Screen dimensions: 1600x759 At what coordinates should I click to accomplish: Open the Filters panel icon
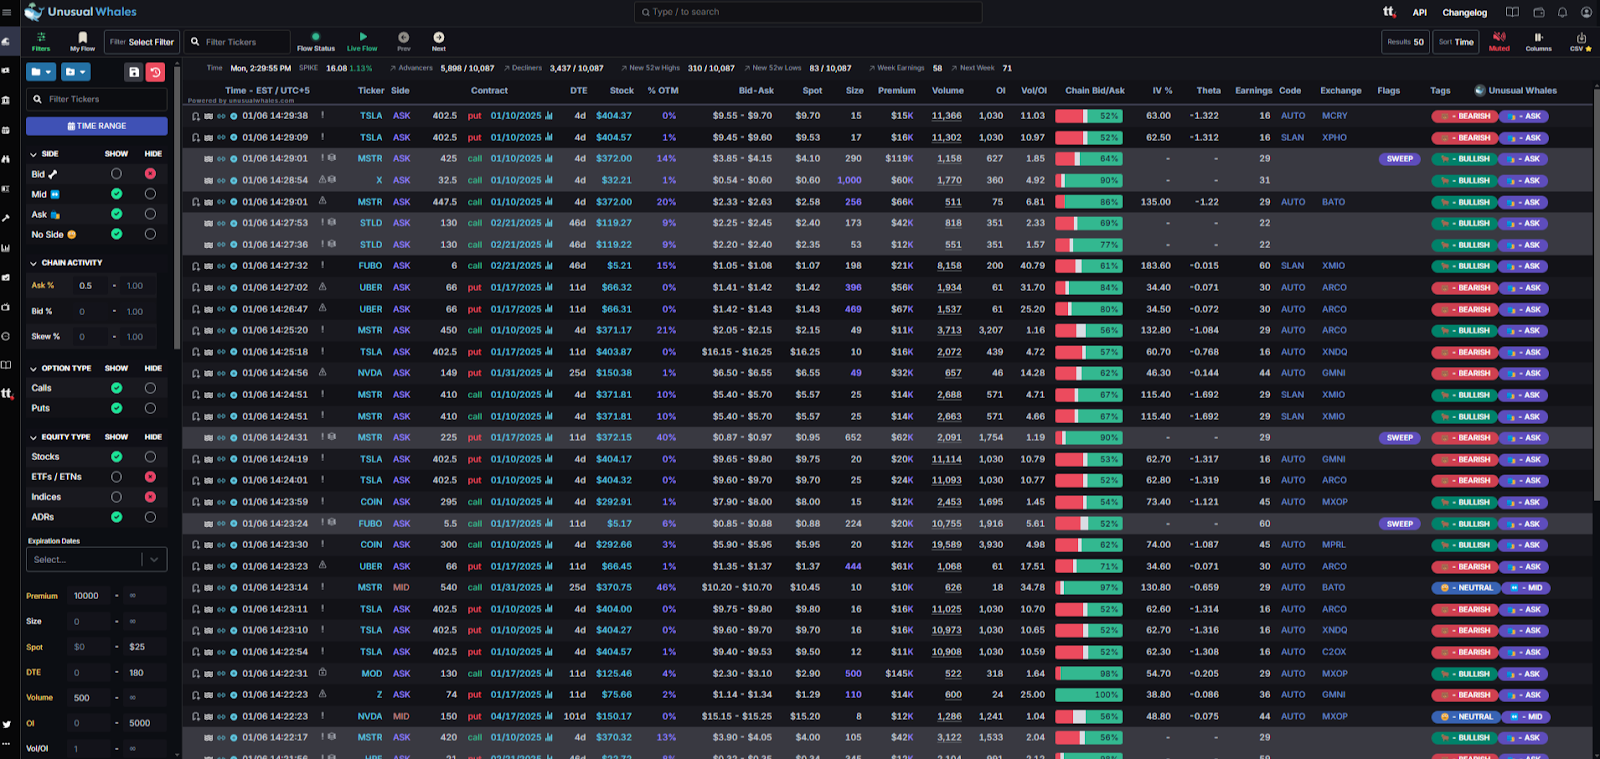[x=41, y=41]
